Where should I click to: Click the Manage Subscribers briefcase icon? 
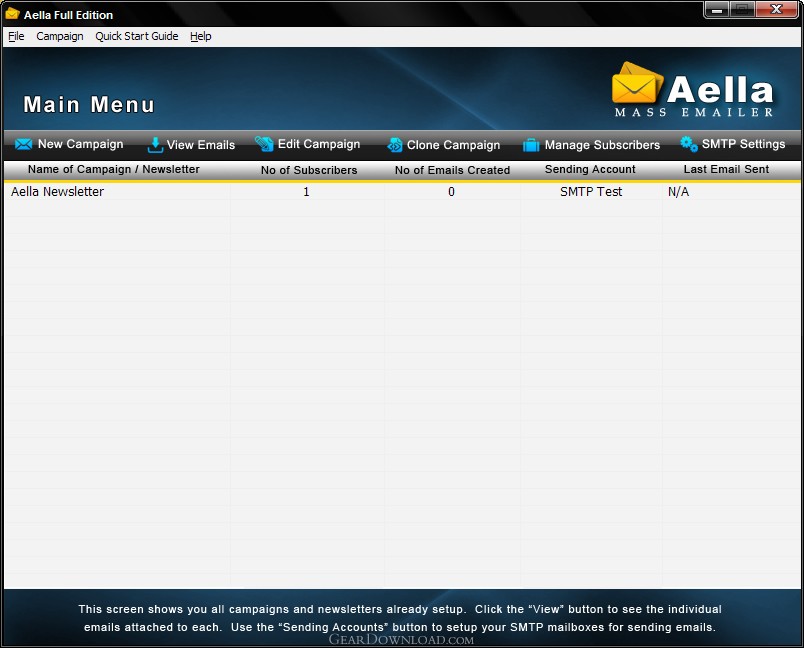[531, 145]
